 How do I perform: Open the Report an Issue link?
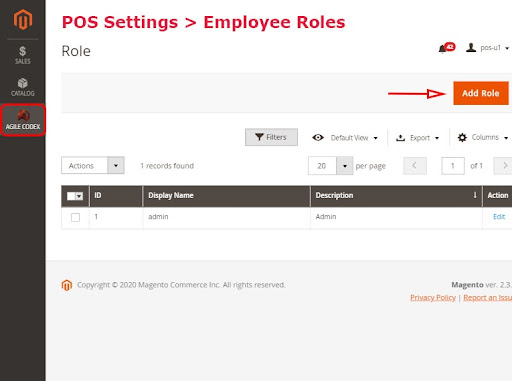coord(487,297)
